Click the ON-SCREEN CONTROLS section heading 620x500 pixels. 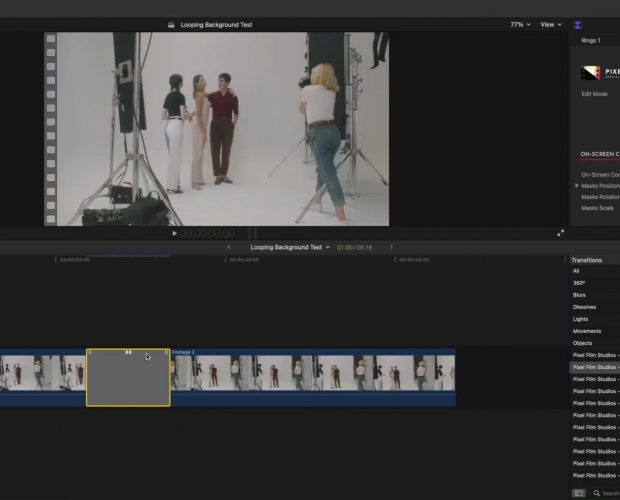[600, 154]
